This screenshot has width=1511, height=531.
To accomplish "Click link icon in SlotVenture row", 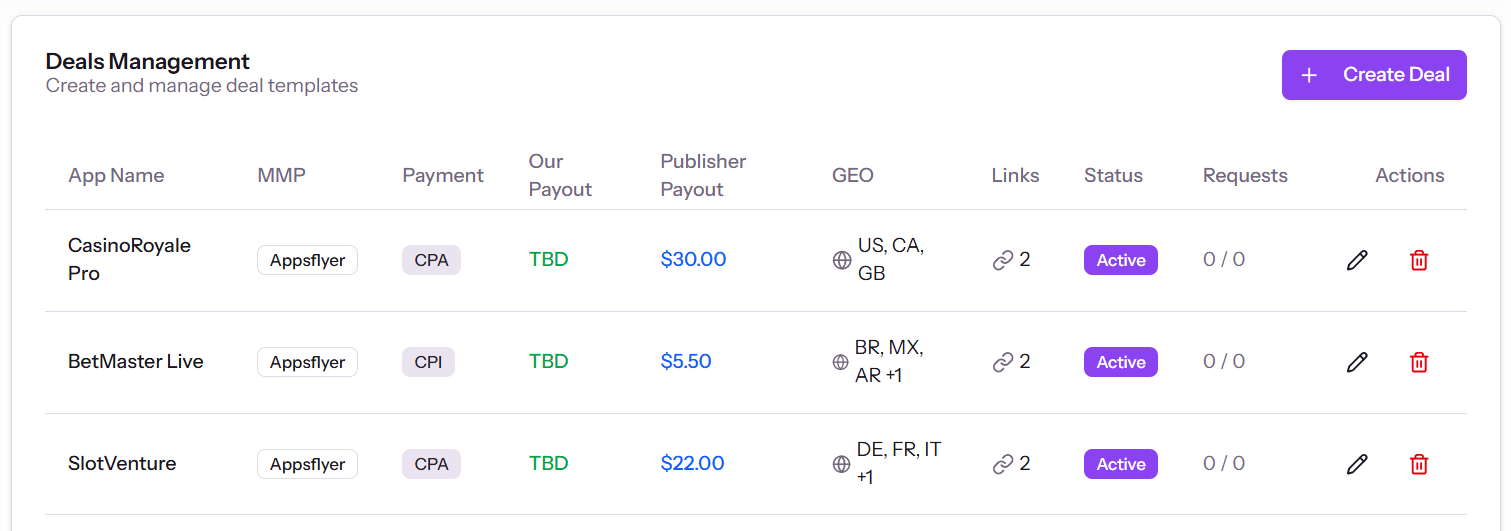I will (1003, 464).
